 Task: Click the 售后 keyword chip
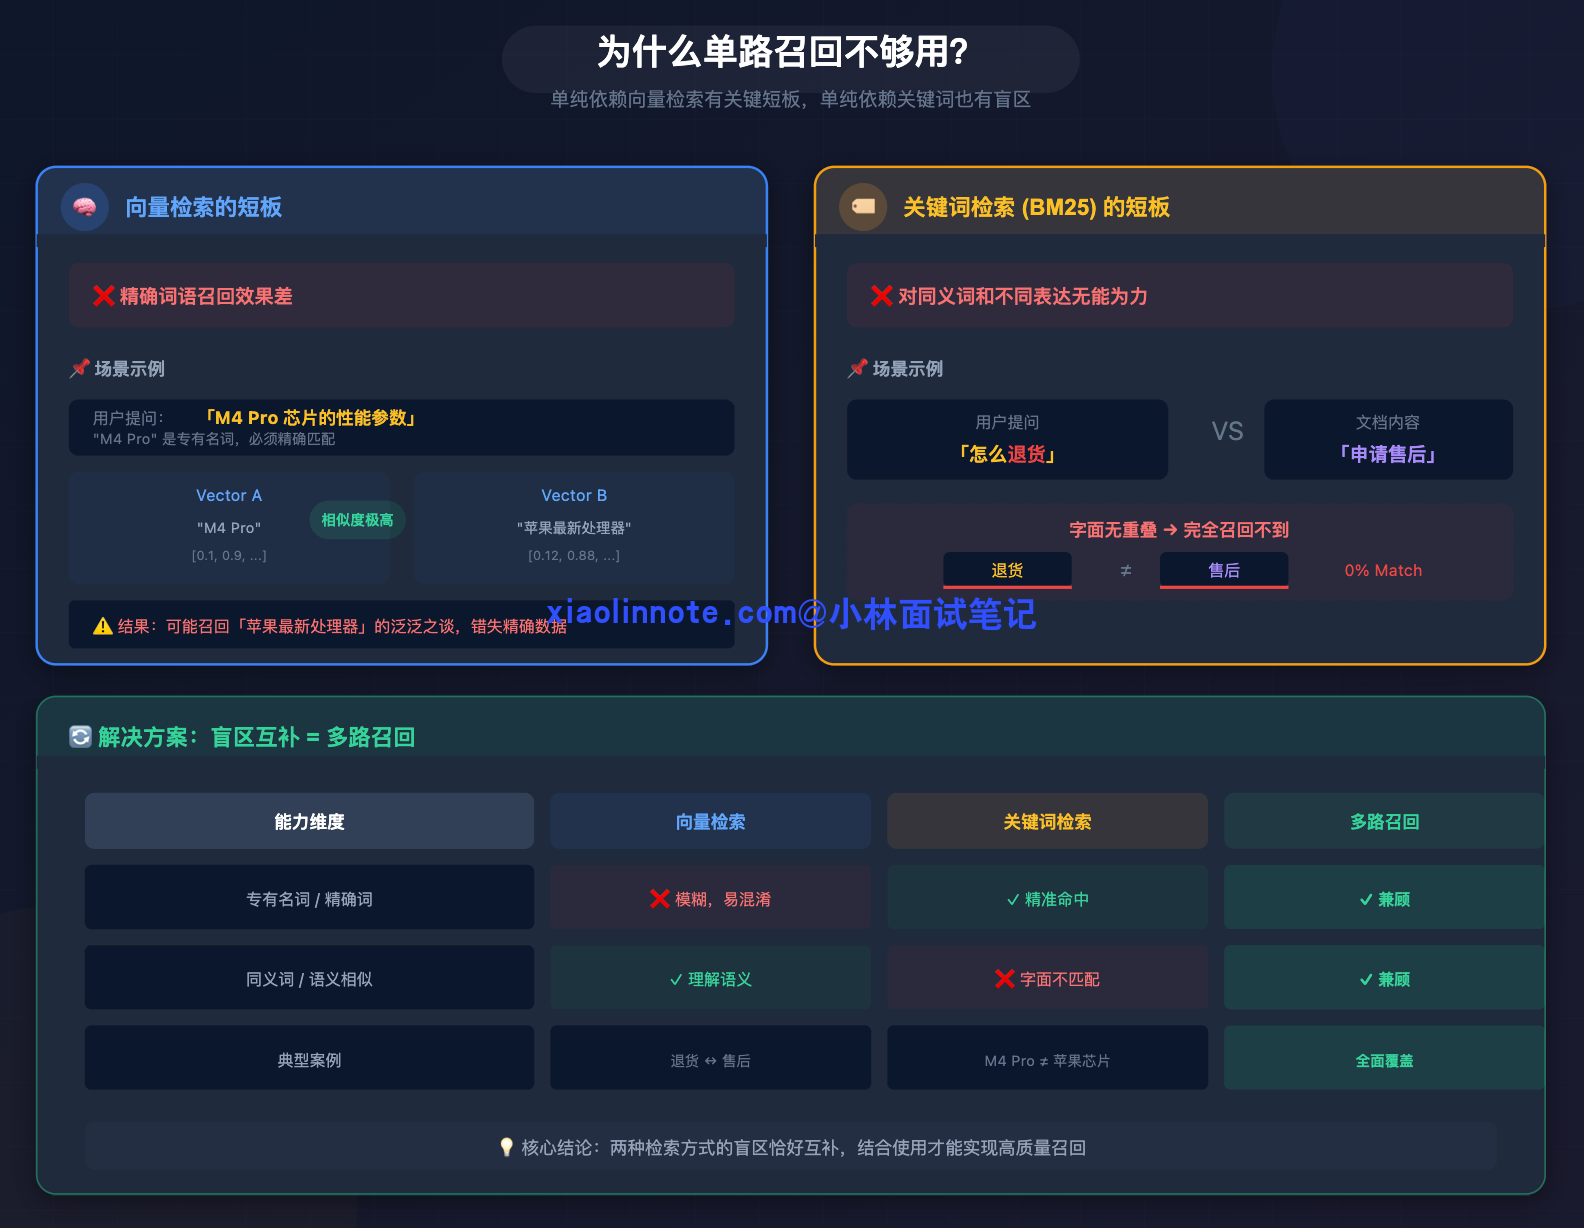coord(1223,570)
